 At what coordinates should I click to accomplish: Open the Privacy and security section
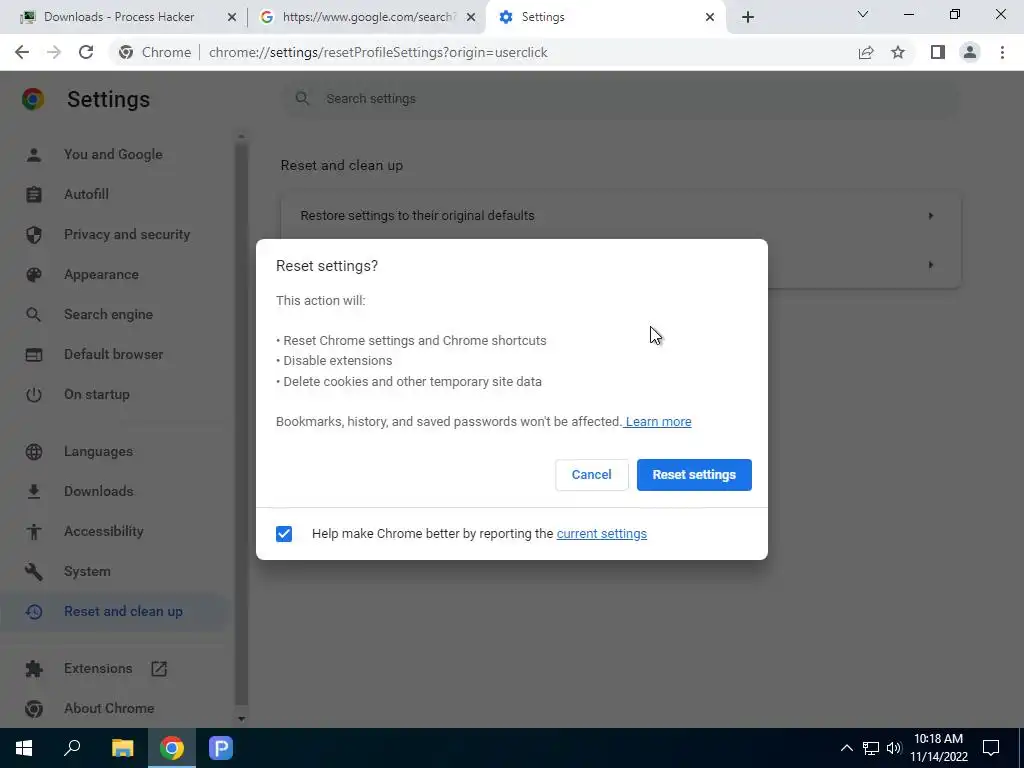pos(127,234)
